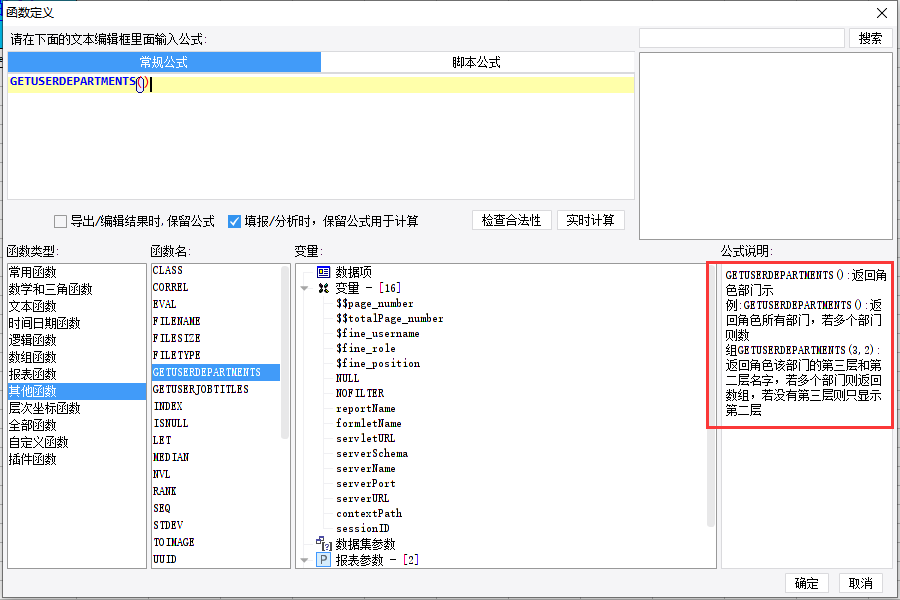Click the 检查合法性 button
Screen dimensions: 900x600
[x=511, y=220]
